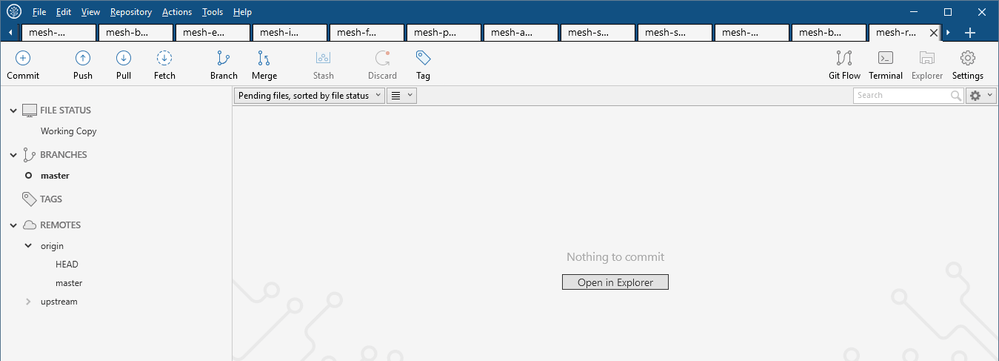
Task: Switch to the mesh-e... tab
Action: [213, 32]
